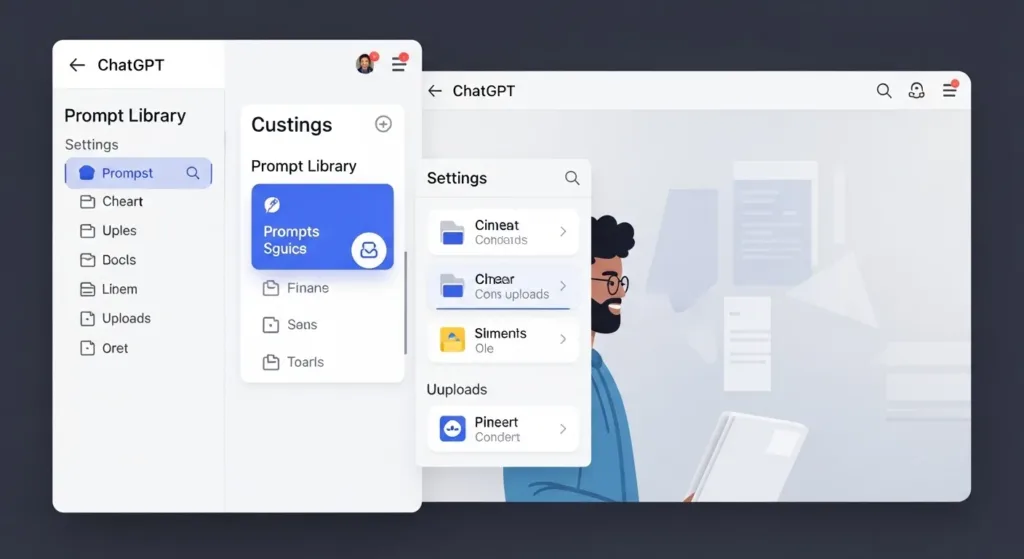Screen dimensions: 1024x559
Task: Expand the Sliments row chevron
Action: click(x=563, y=340)
